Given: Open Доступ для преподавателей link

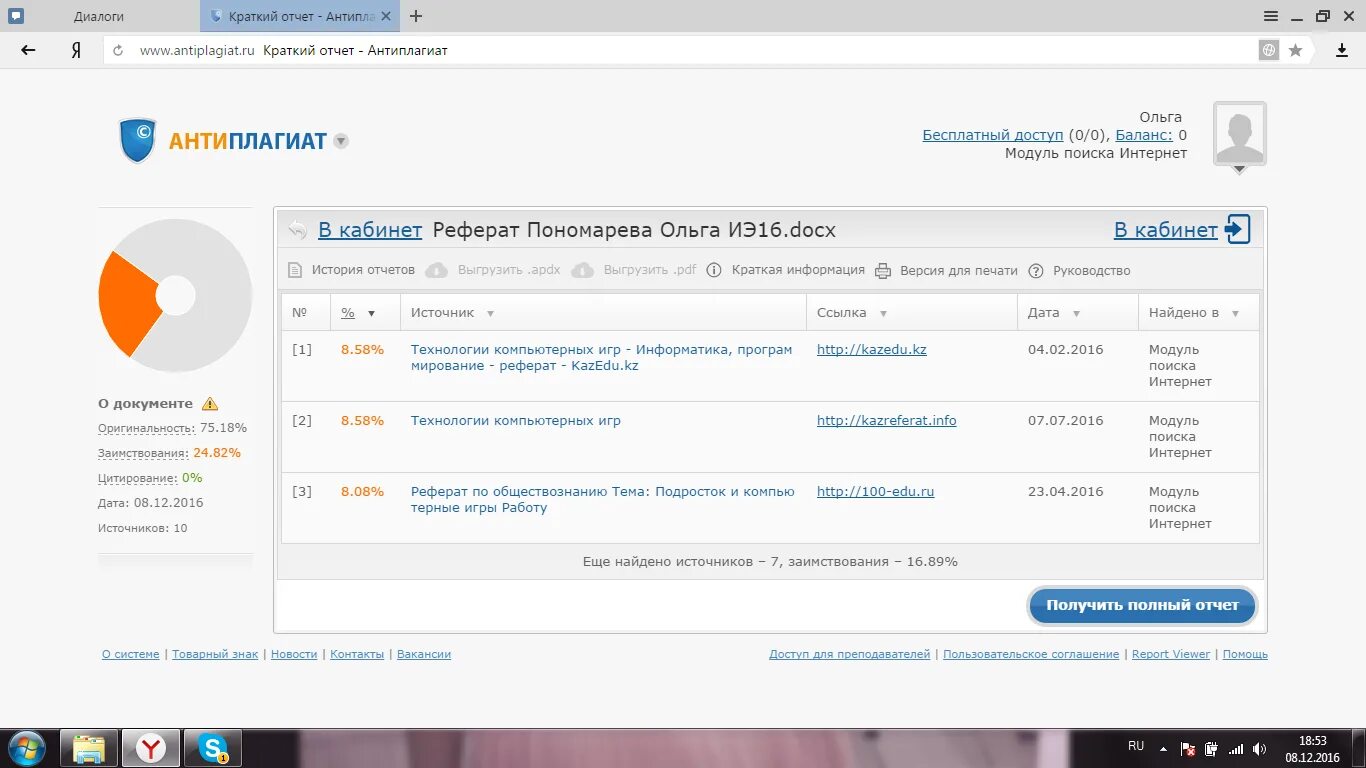Looking at the screenshot, I should (x=849, y=654).
